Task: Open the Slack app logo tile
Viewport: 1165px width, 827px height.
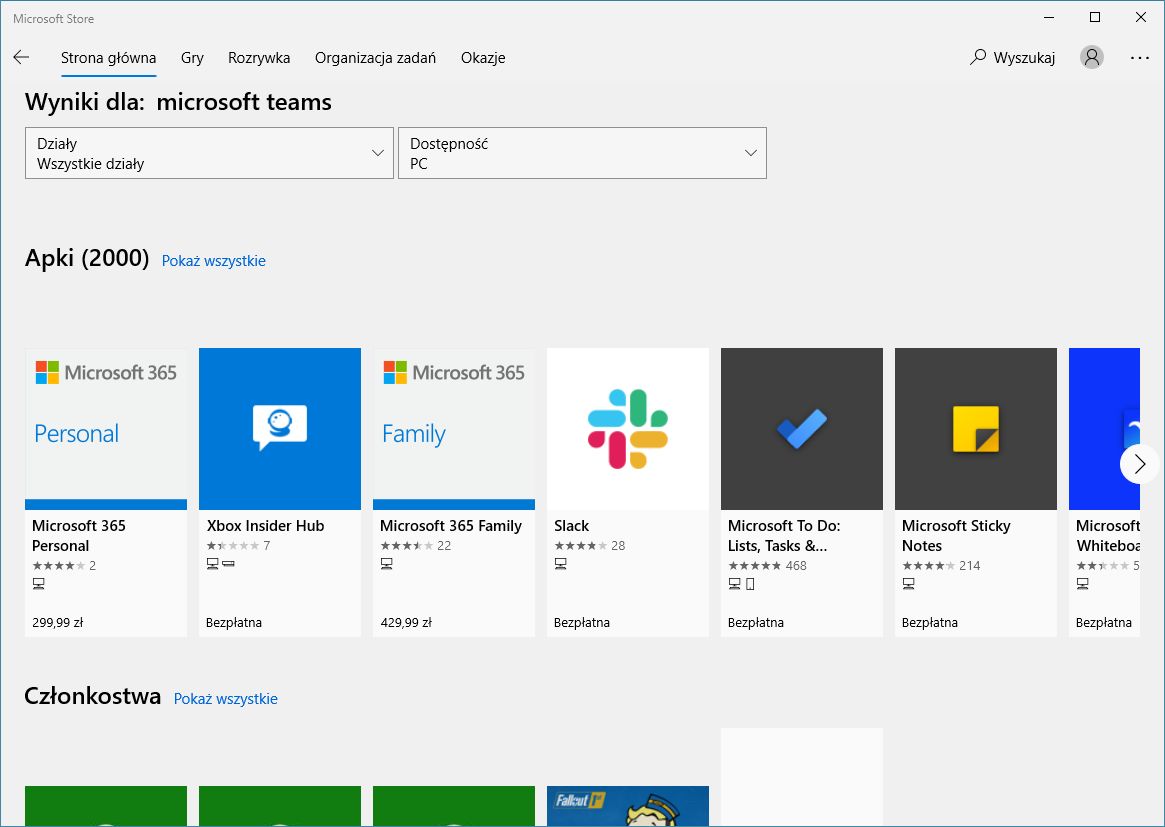Action: (628, 429)
